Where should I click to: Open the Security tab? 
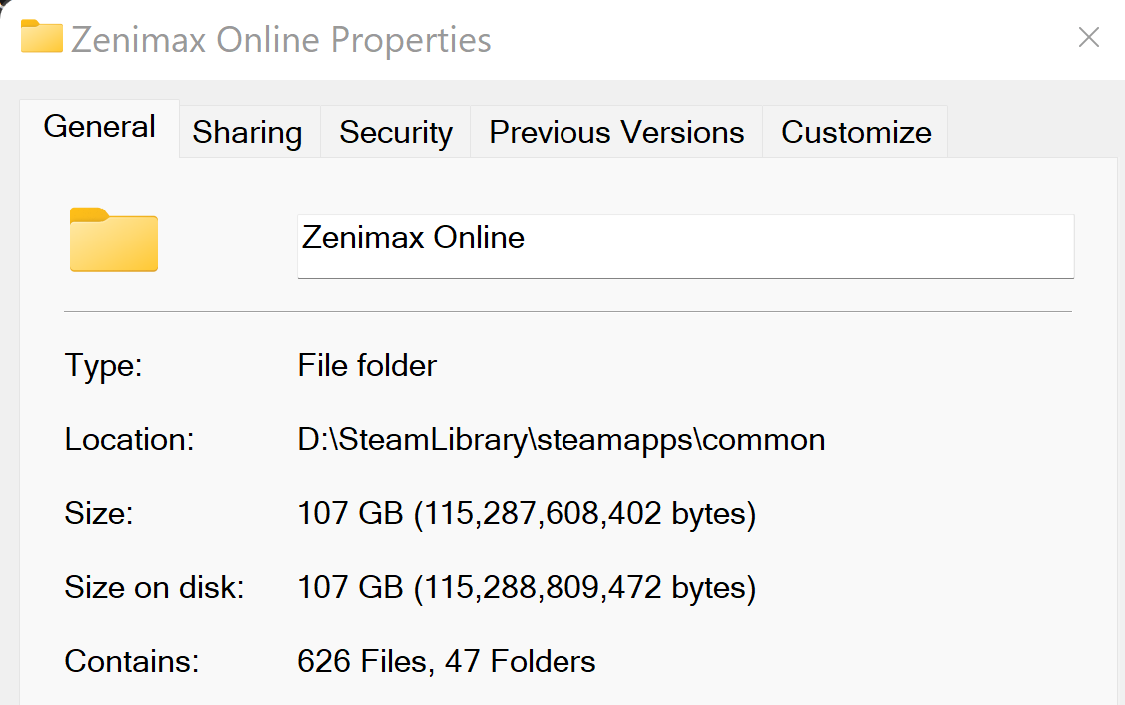[x=396, y=132]
